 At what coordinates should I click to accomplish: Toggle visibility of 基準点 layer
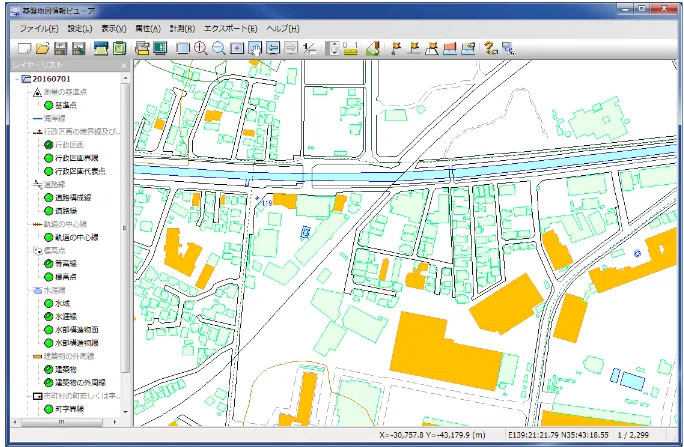click(x=49, y=105)
